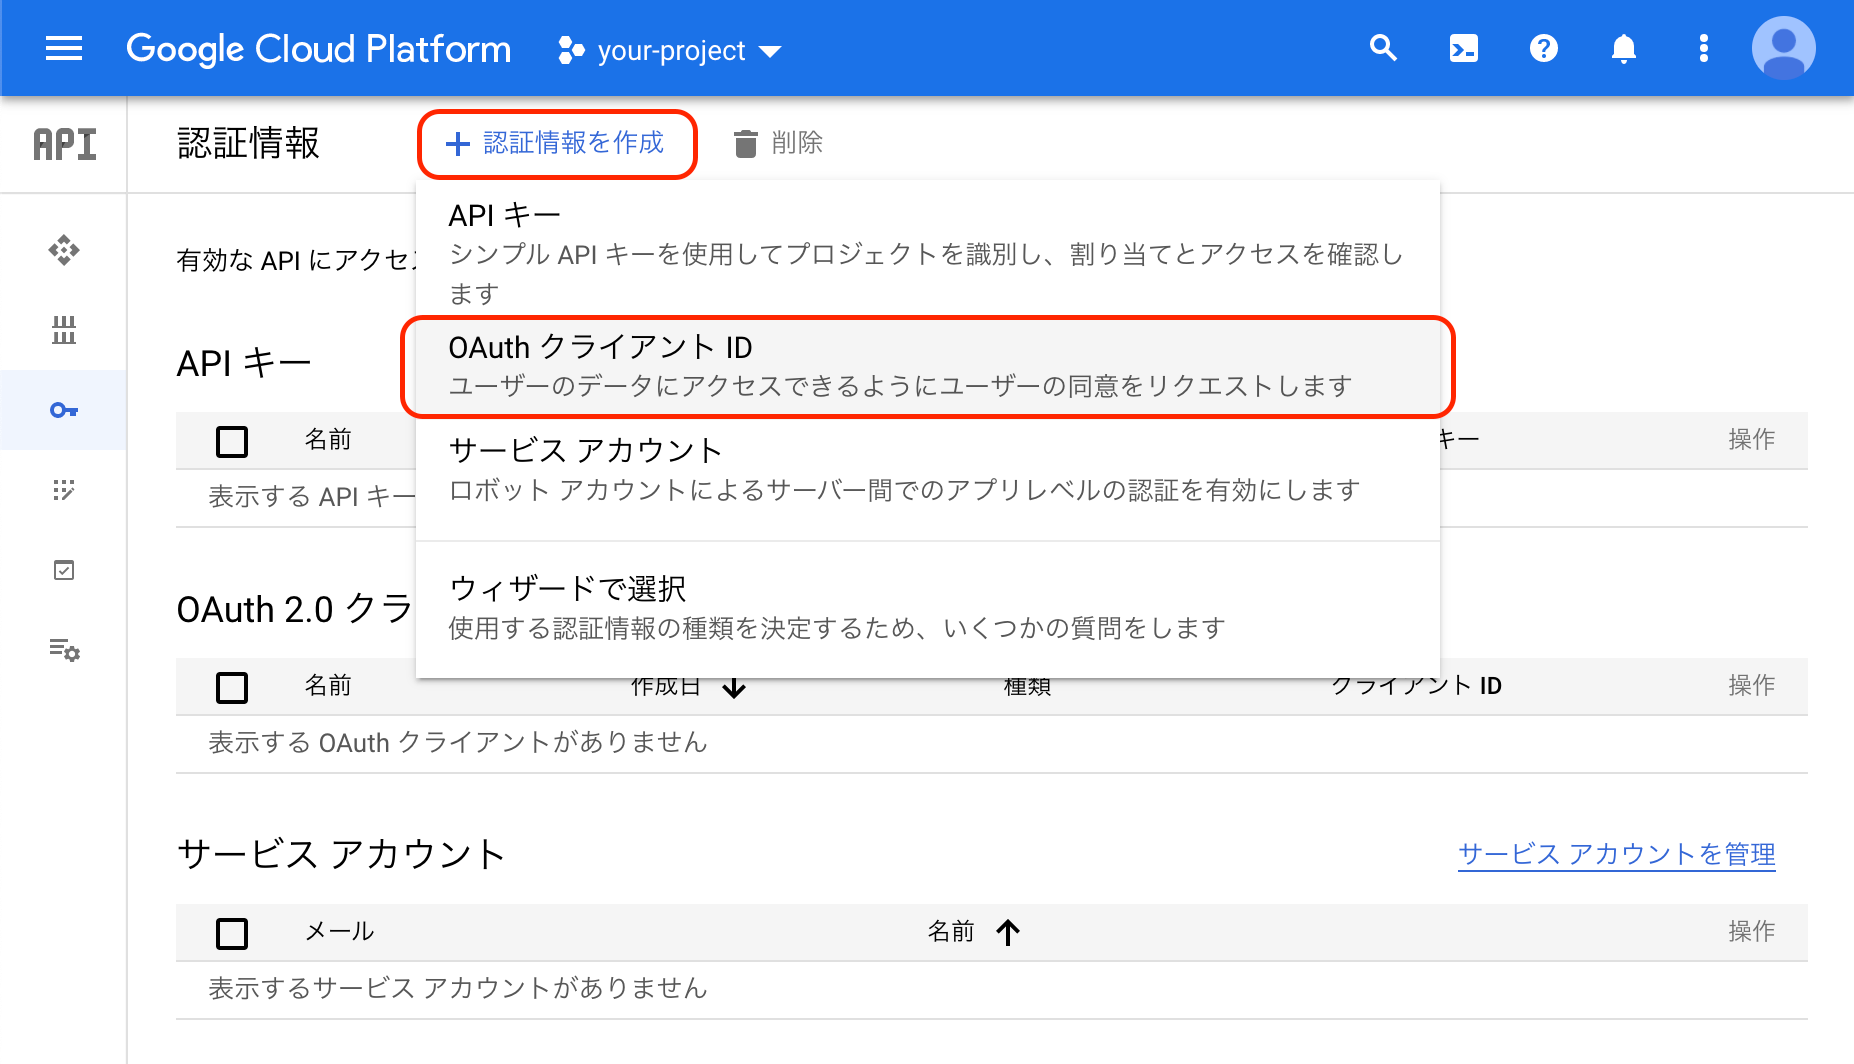The width and height of the screenshot is (1854, 1064).
Task: Activate the Cloud Shell terminal icon
Action: pyautogui.click(x=1464, y=48)
